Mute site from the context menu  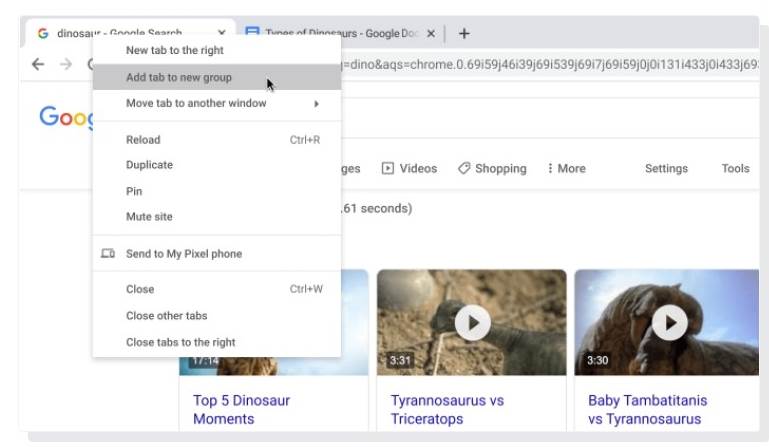(x=149, y=217)
